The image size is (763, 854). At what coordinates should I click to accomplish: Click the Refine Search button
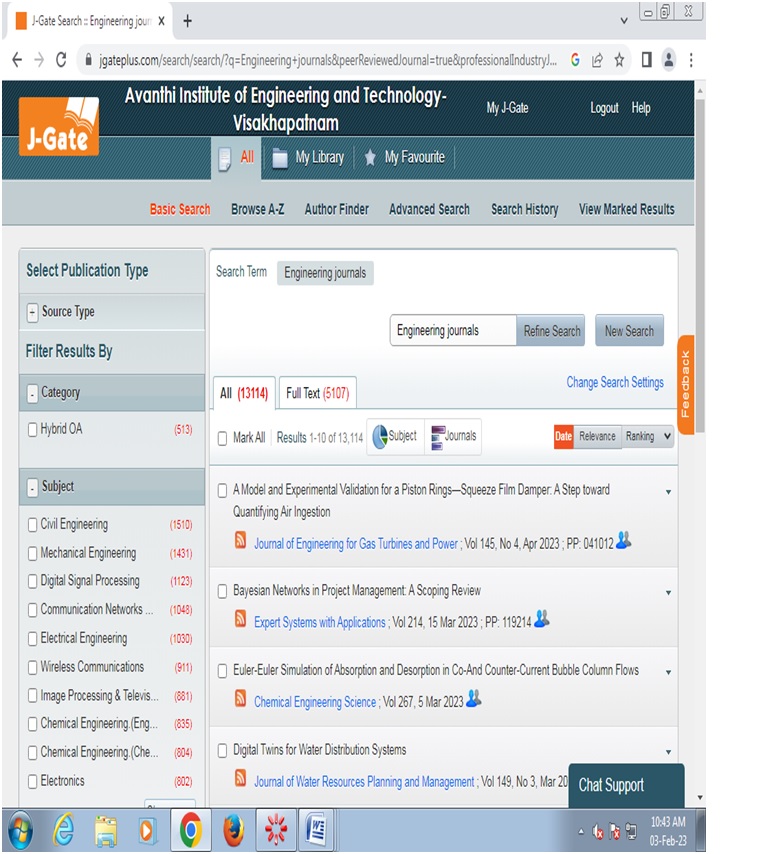point(551,331)
